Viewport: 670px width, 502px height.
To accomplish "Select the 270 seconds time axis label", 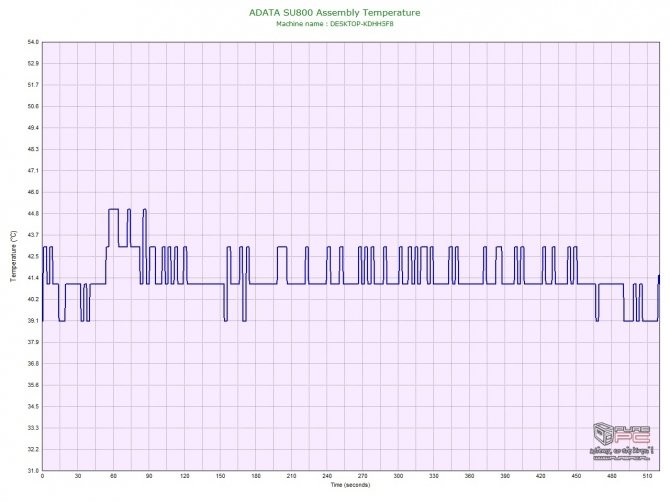I will point(362,476).
